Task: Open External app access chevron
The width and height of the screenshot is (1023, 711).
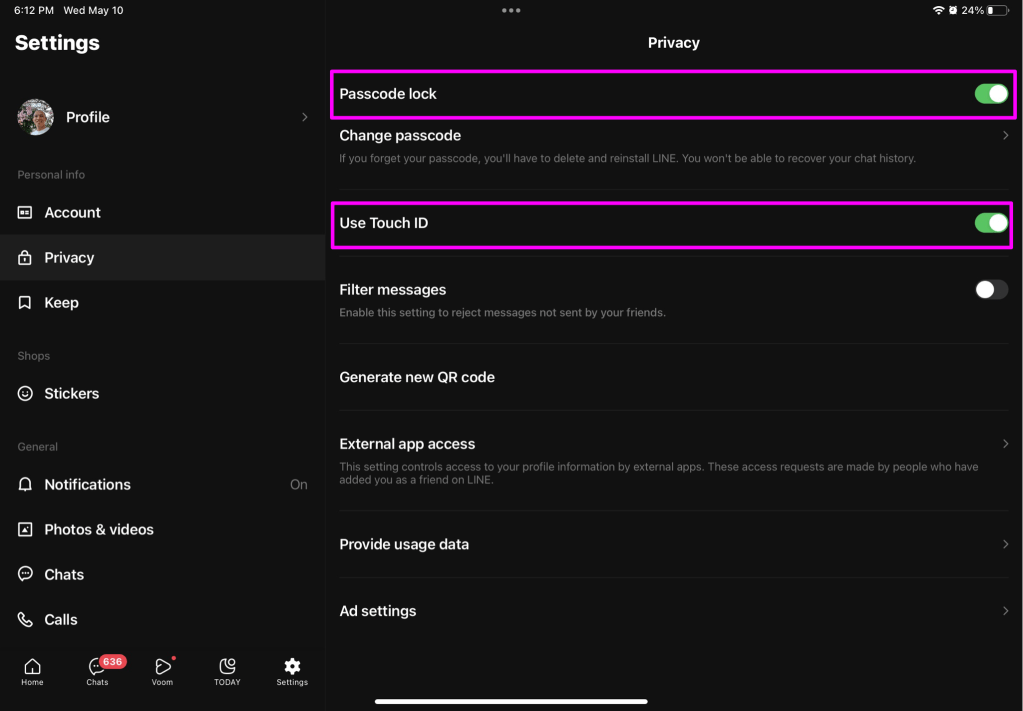Action: [x=1005, y=444]
